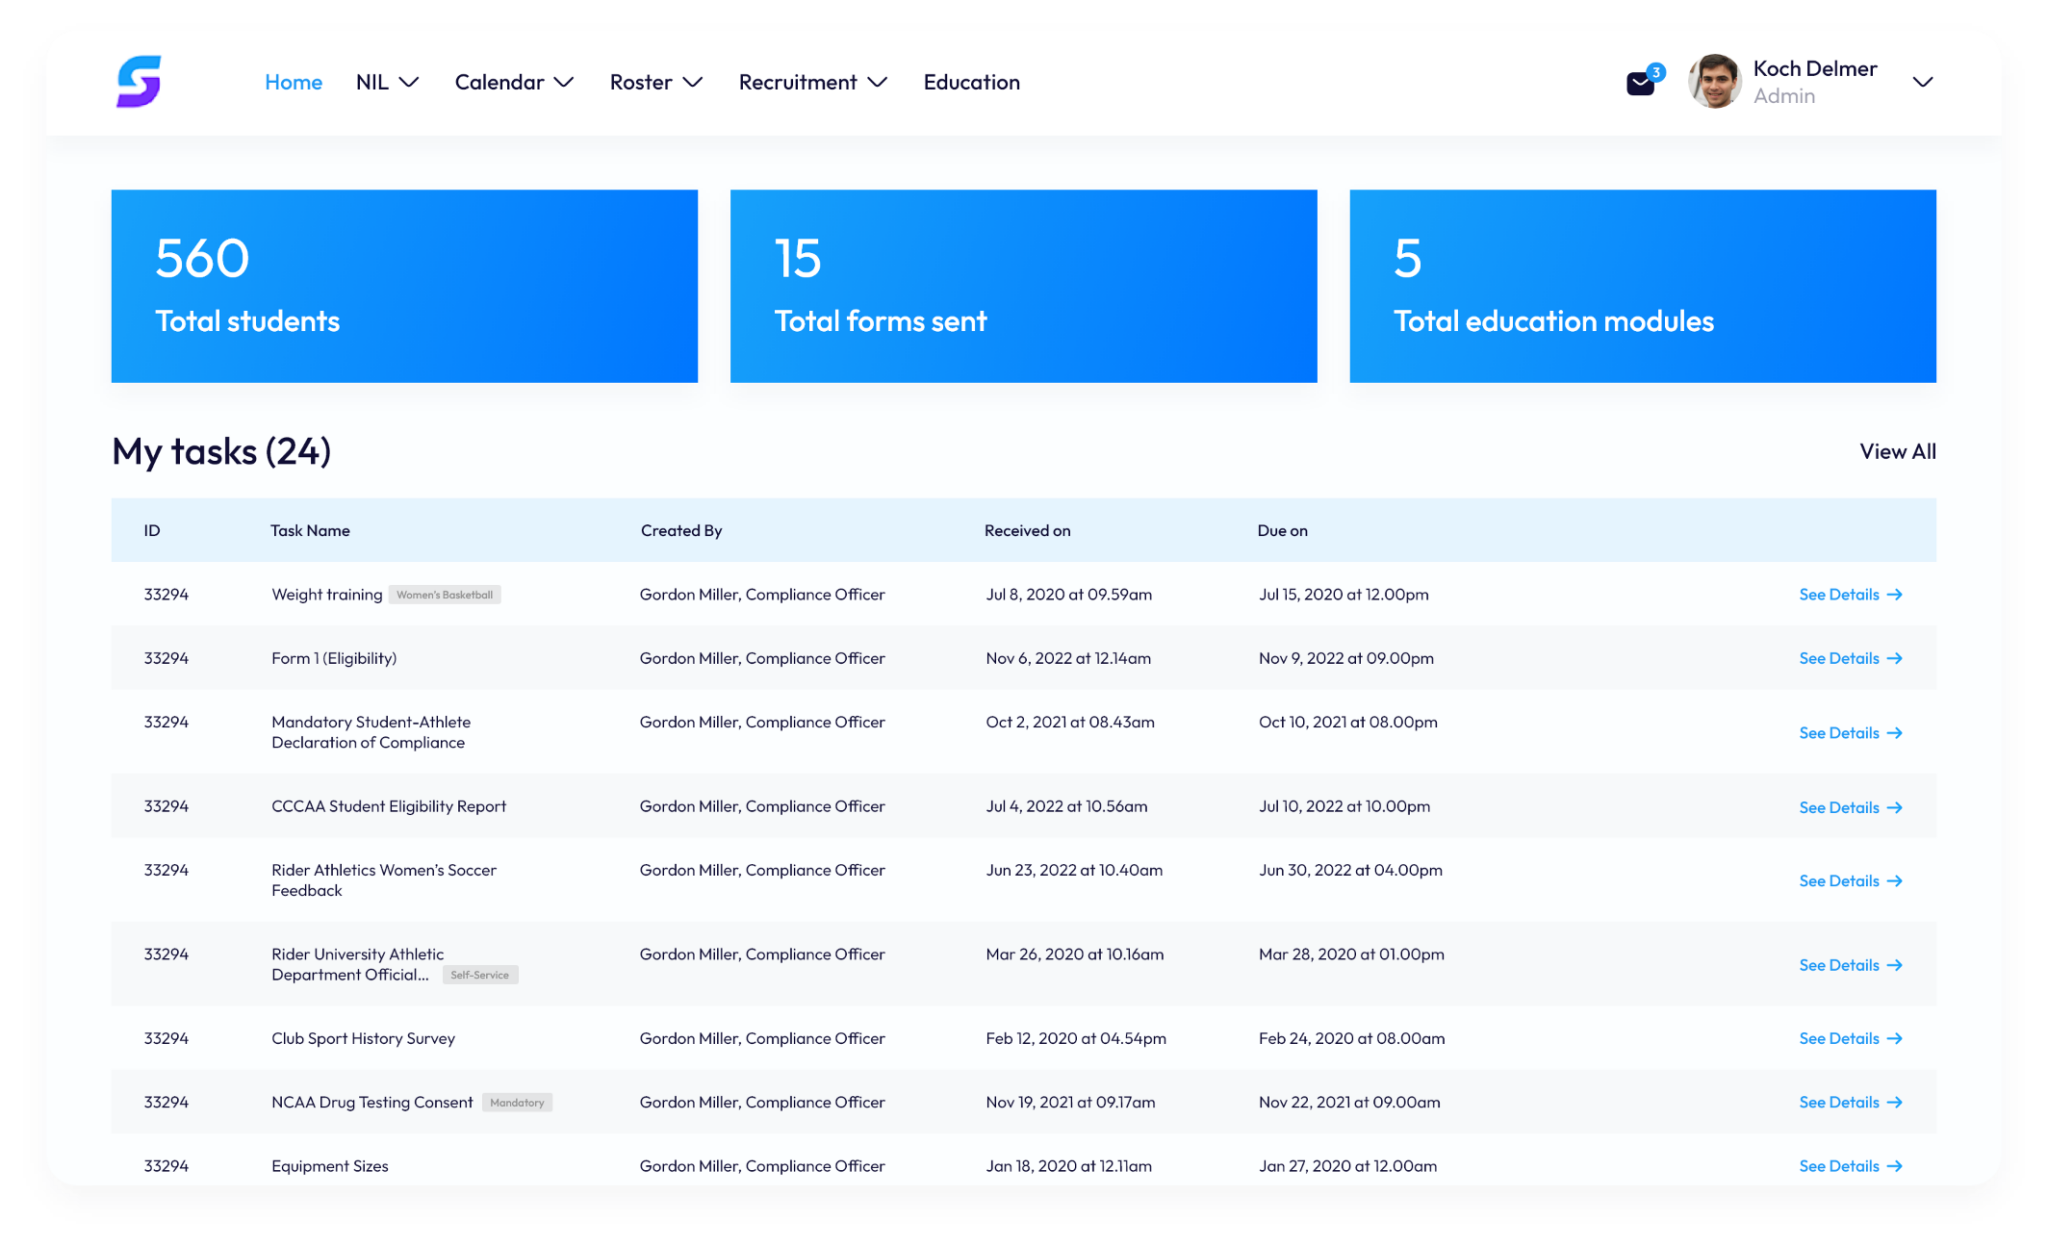Click the Self-Service tag on Rider University task
Viewport: 2048px width, 1247px height.
[480, 975]
